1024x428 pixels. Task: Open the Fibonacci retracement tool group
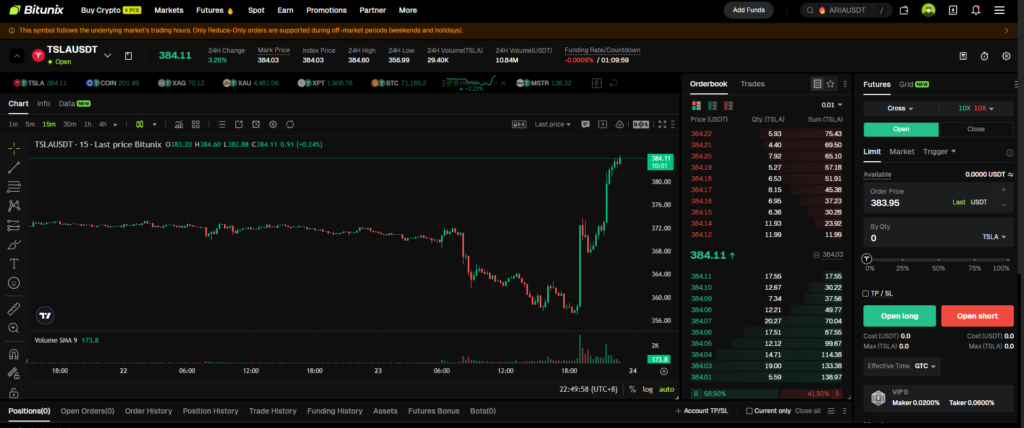click(14, 187)
